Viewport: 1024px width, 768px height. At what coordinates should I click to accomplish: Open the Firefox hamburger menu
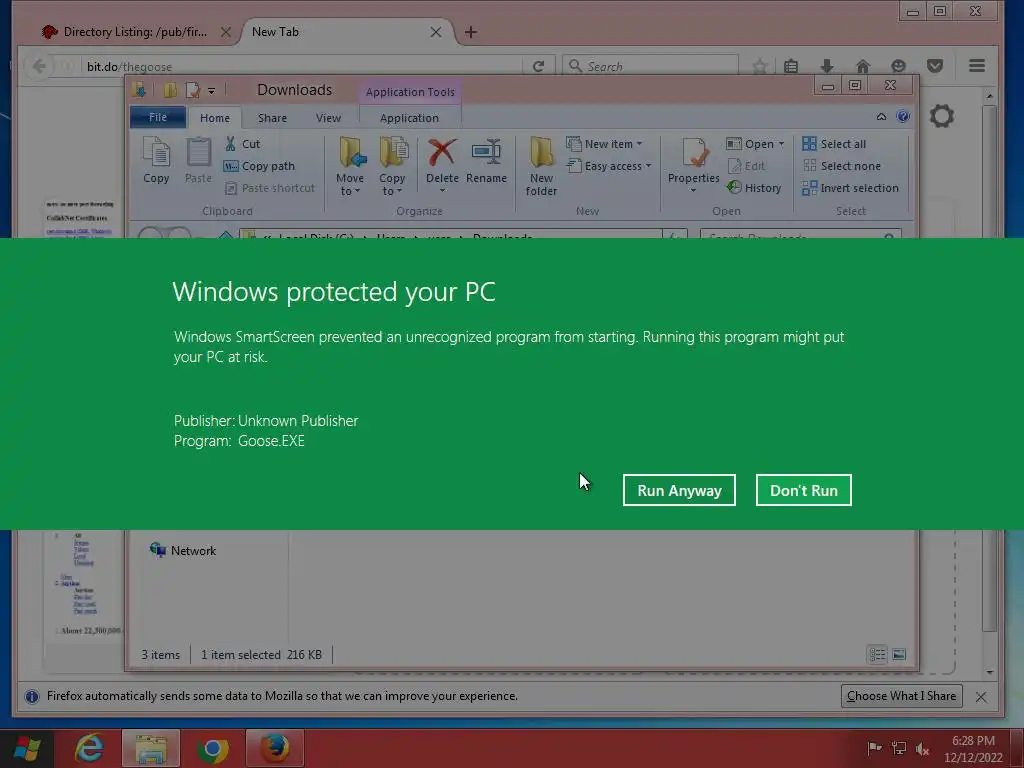[977, 66]
